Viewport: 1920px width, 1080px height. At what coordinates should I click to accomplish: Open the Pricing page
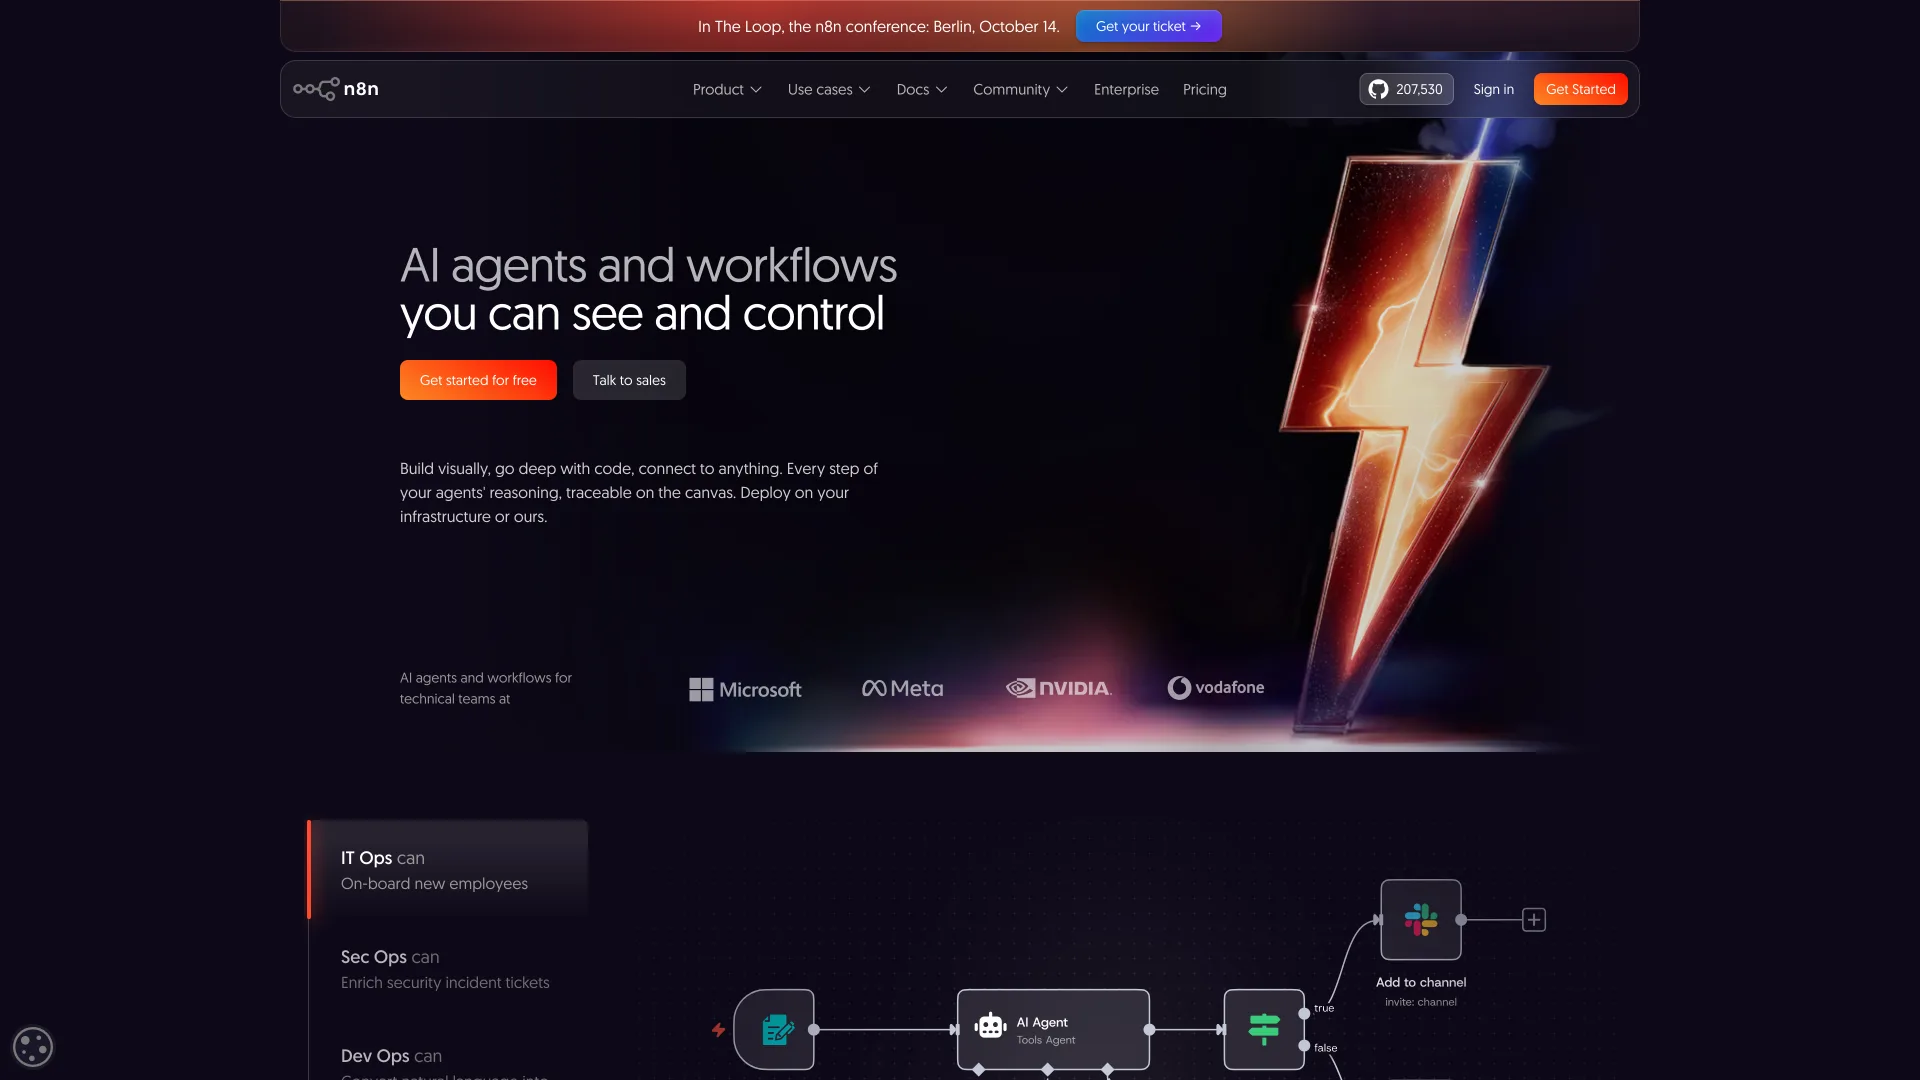click(1205, 89)
